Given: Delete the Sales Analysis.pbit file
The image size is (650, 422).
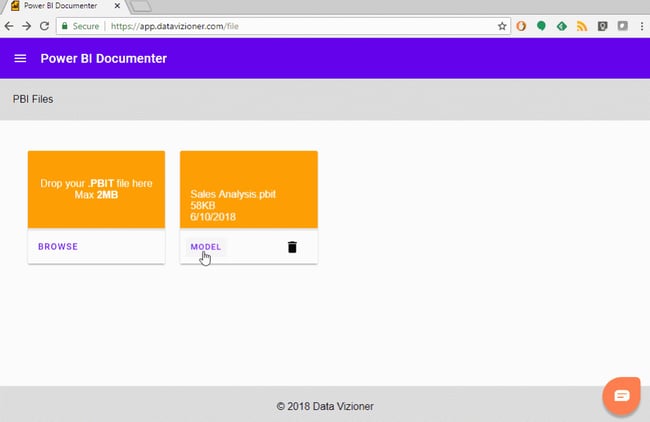Looking at the screenshot, I should pos(292,247).
